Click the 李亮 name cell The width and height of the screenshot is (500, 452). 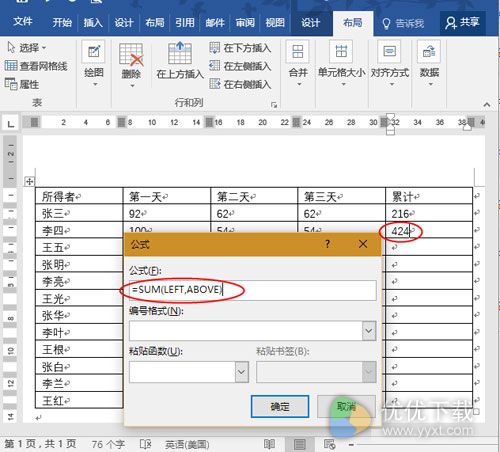[x=79, y=281]
